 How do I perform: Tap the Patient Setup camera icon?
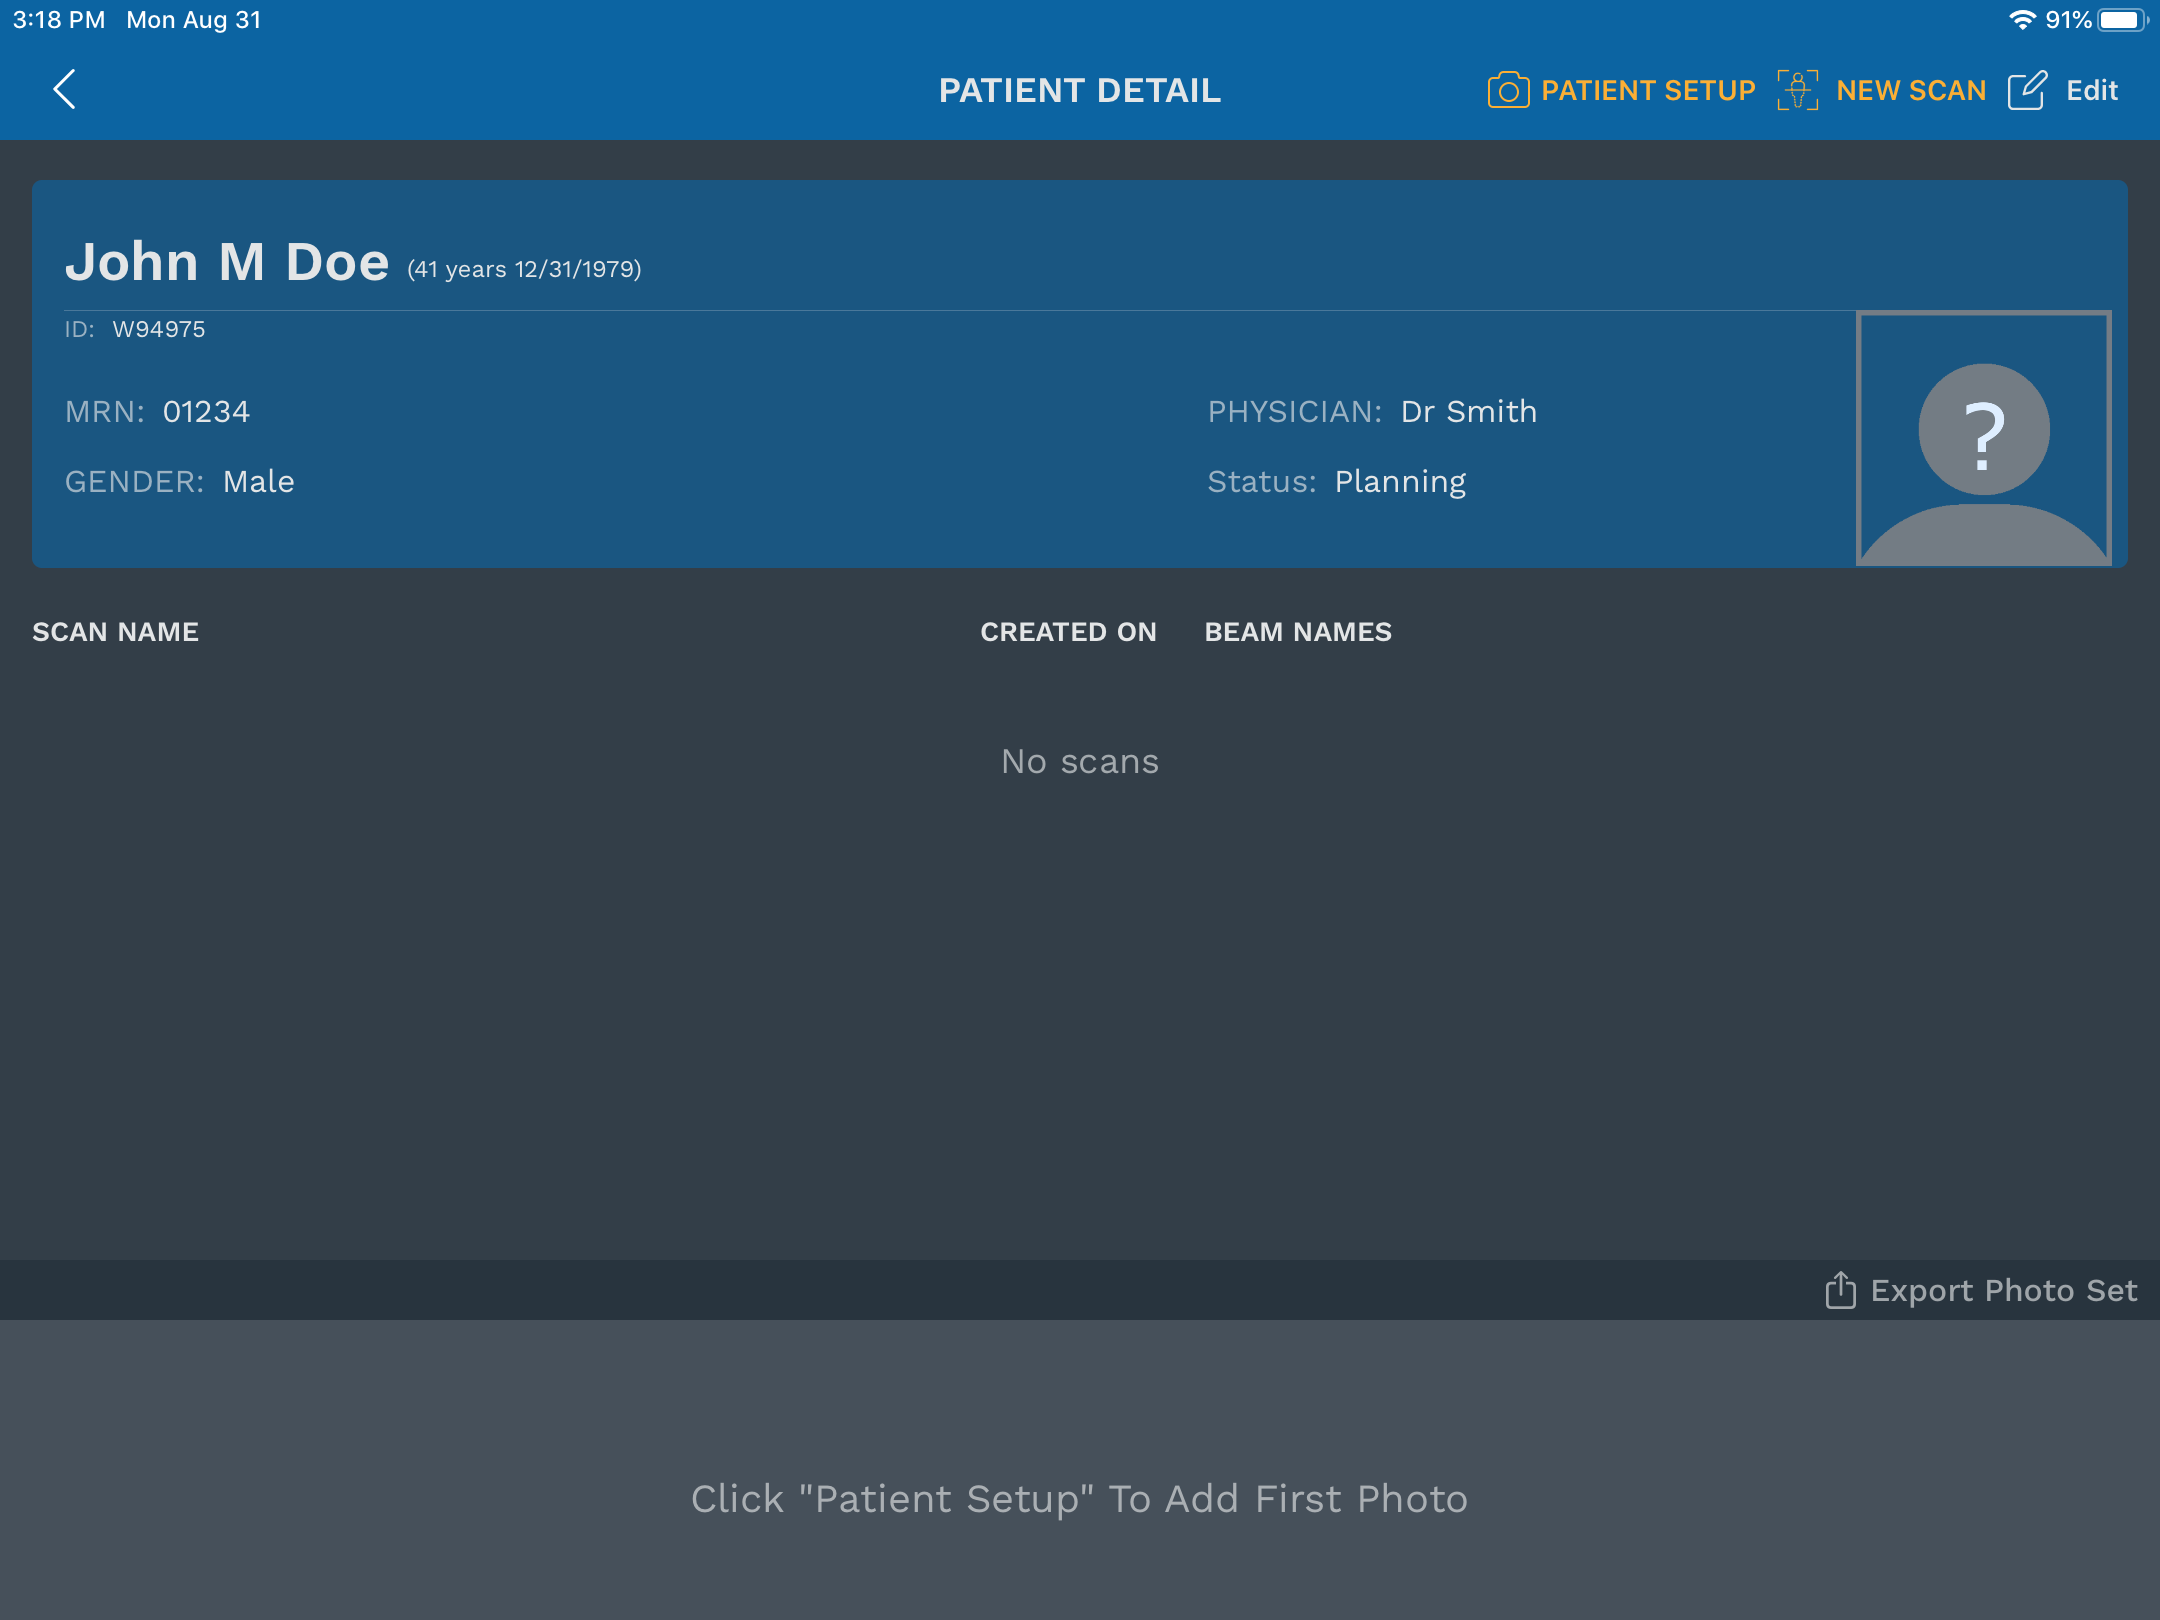click(x=1508, y=91)
